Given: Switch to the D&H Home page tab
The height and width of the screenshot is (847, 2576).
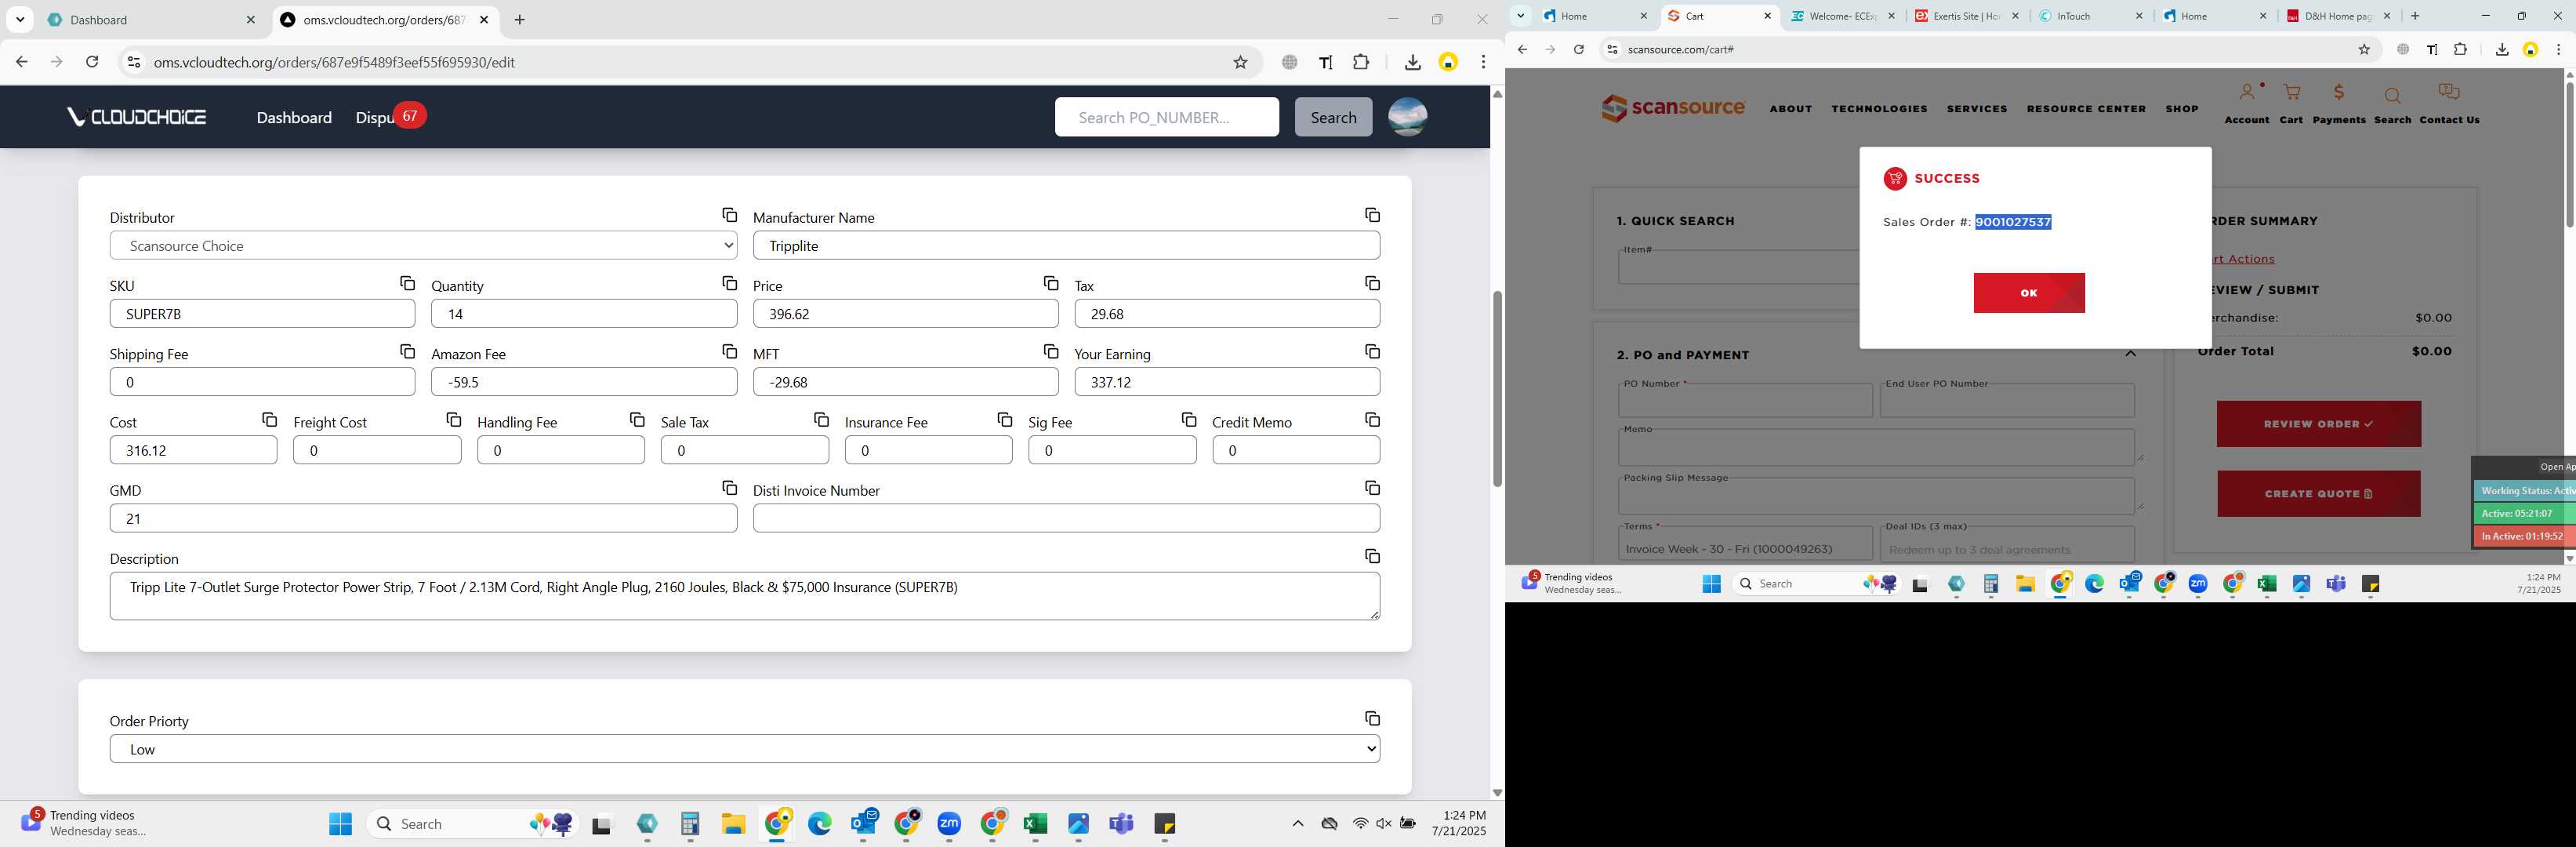Looking at the screenshot, I should tap(2339, 16).
